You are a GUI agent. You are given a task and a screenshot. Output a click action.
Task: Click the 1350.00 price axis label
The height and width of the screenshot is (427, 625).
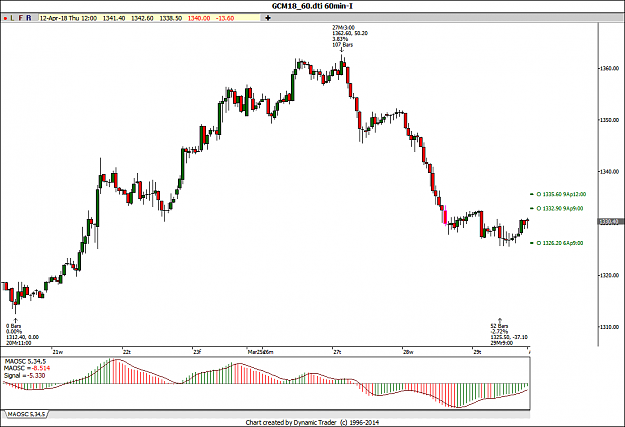pyautogui.click(x=610, y=120)
